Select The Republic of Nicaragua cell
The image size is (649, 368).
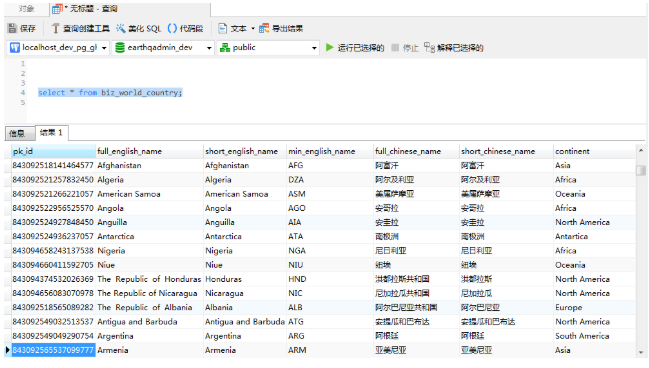coord(149,293)
